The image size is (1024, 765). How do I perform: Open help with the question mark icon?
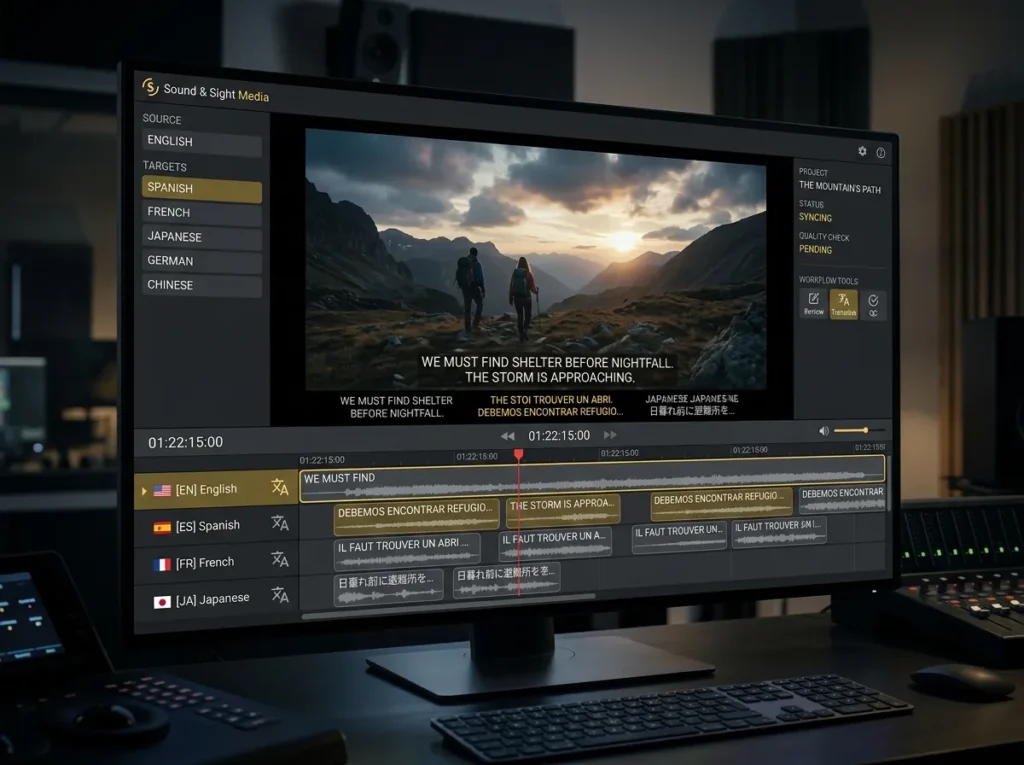click(x=880, y=153)
